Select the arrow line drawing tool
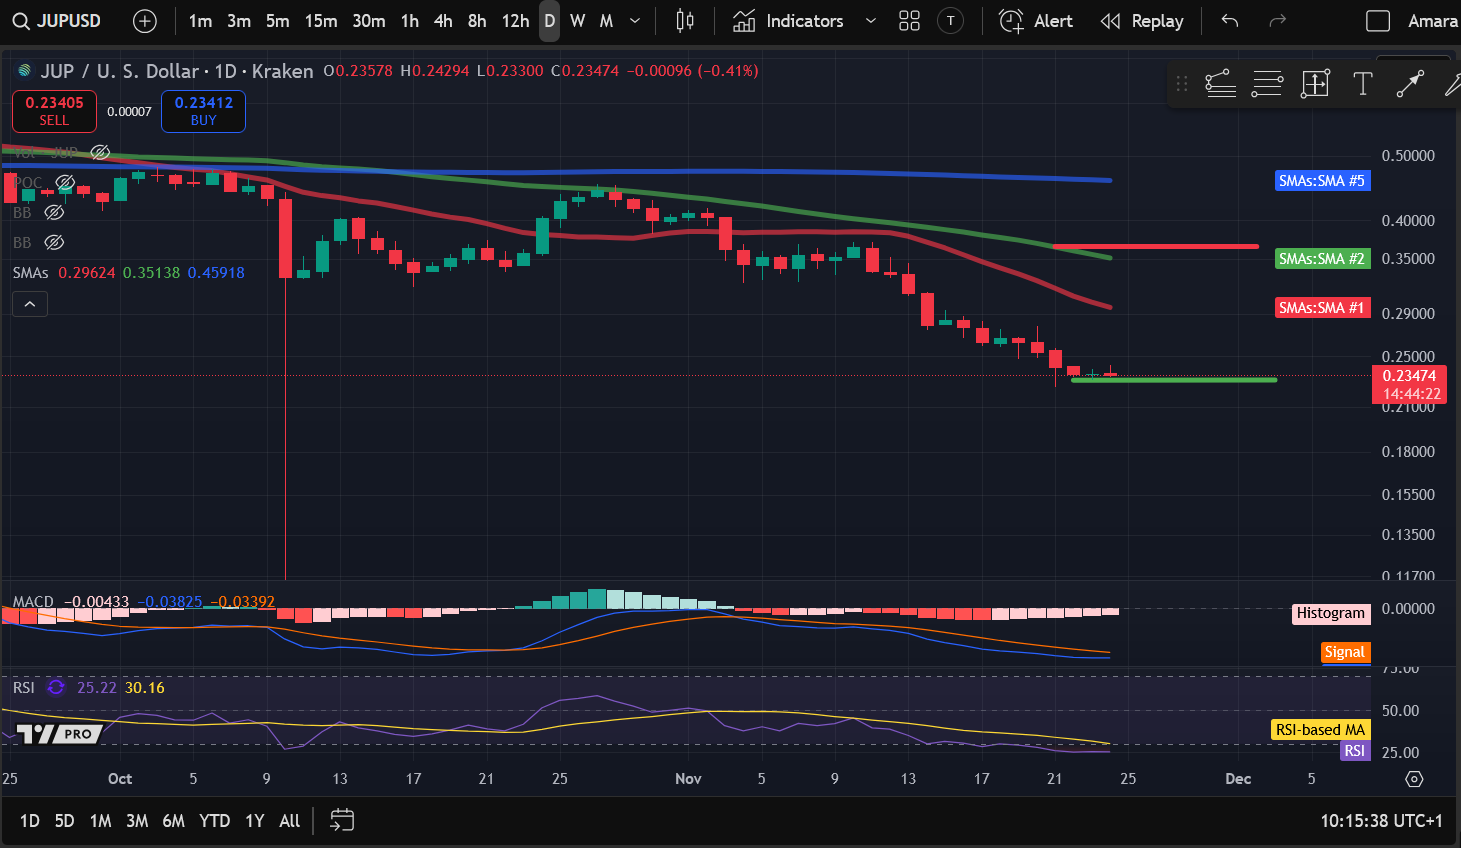Viewport: 1461px width, 848px height. (x=1409, y=85)
